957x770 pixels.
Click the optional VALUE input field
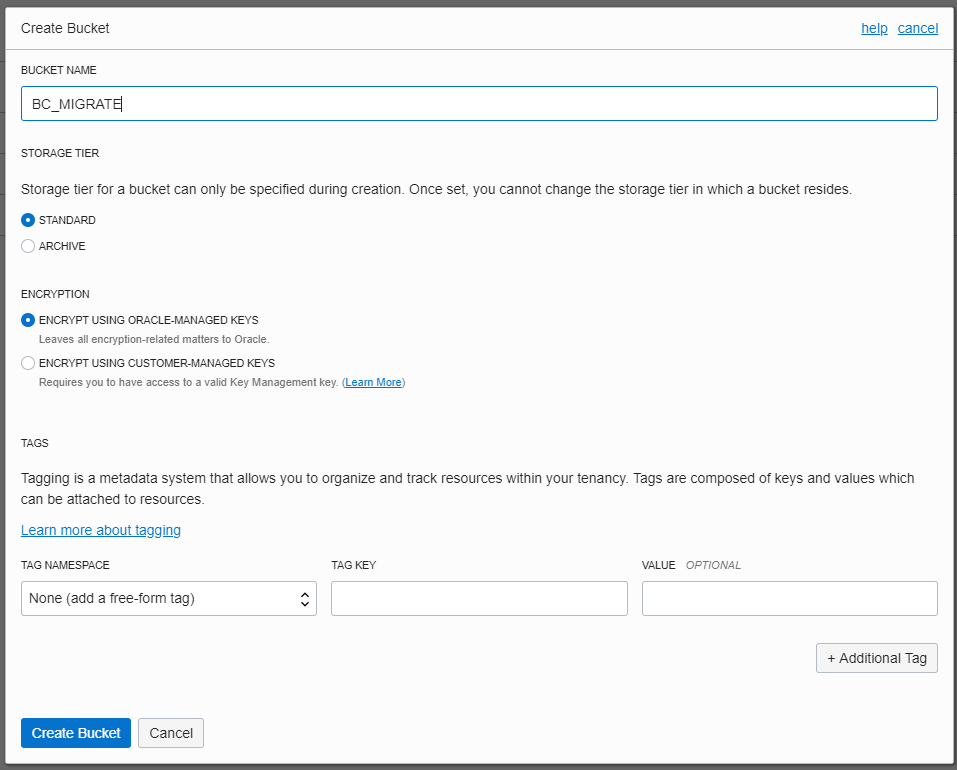point(789,597)
